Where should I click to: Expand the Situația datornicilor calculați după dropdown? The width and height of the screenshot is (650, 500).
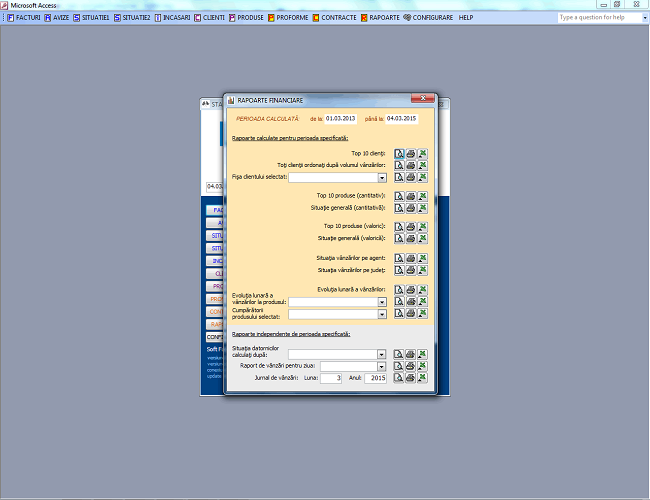click(x=381, y=354)
